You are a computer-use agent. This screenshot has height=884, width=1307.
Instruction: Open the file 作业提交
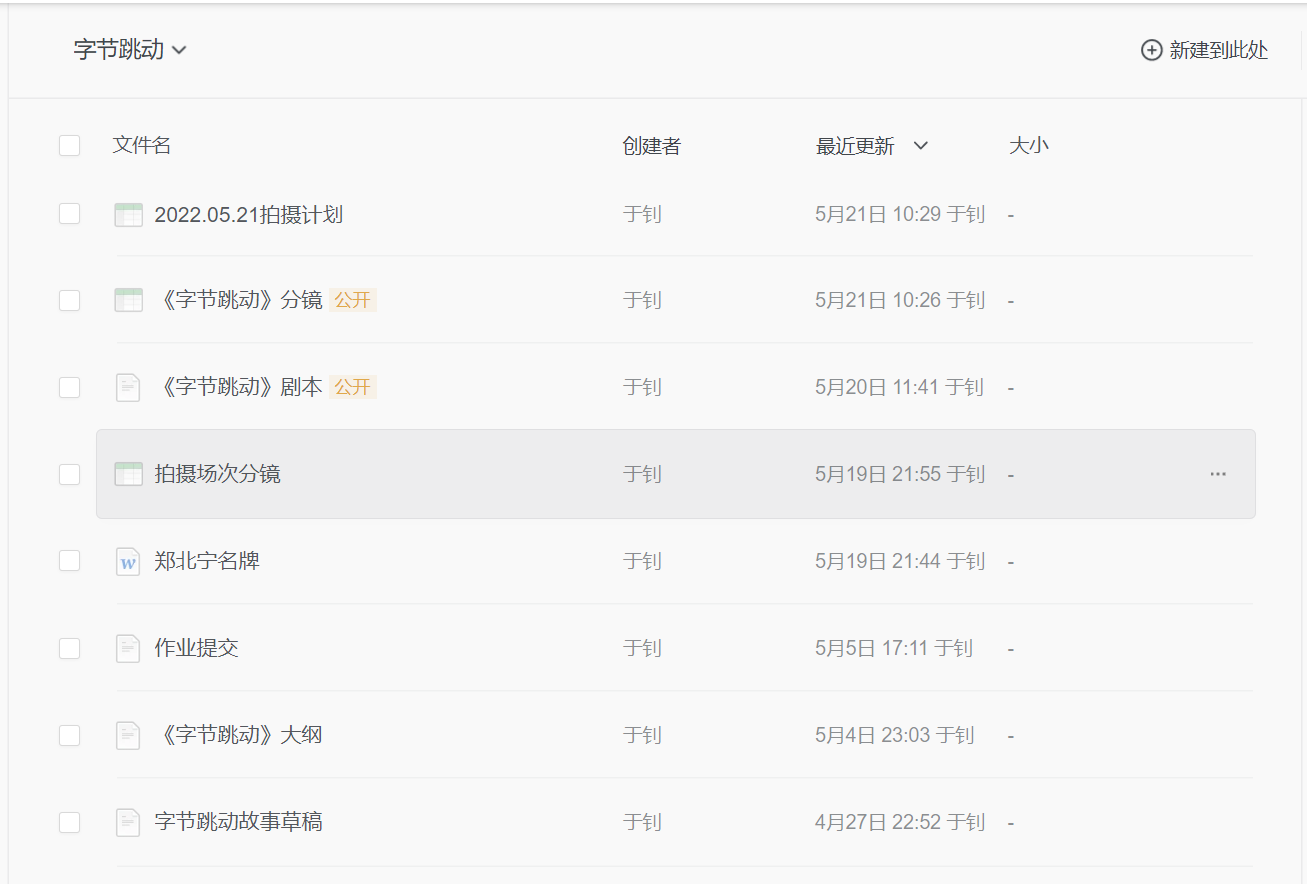point(196,648)
